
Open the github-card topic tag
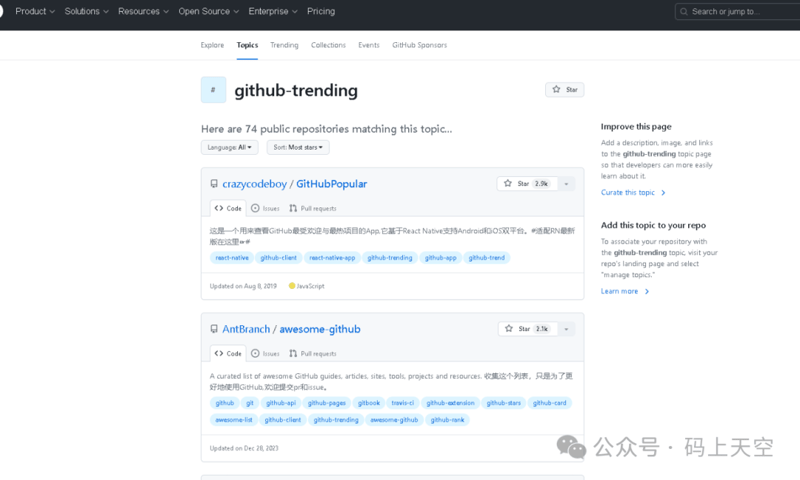(x=549, y=403)
